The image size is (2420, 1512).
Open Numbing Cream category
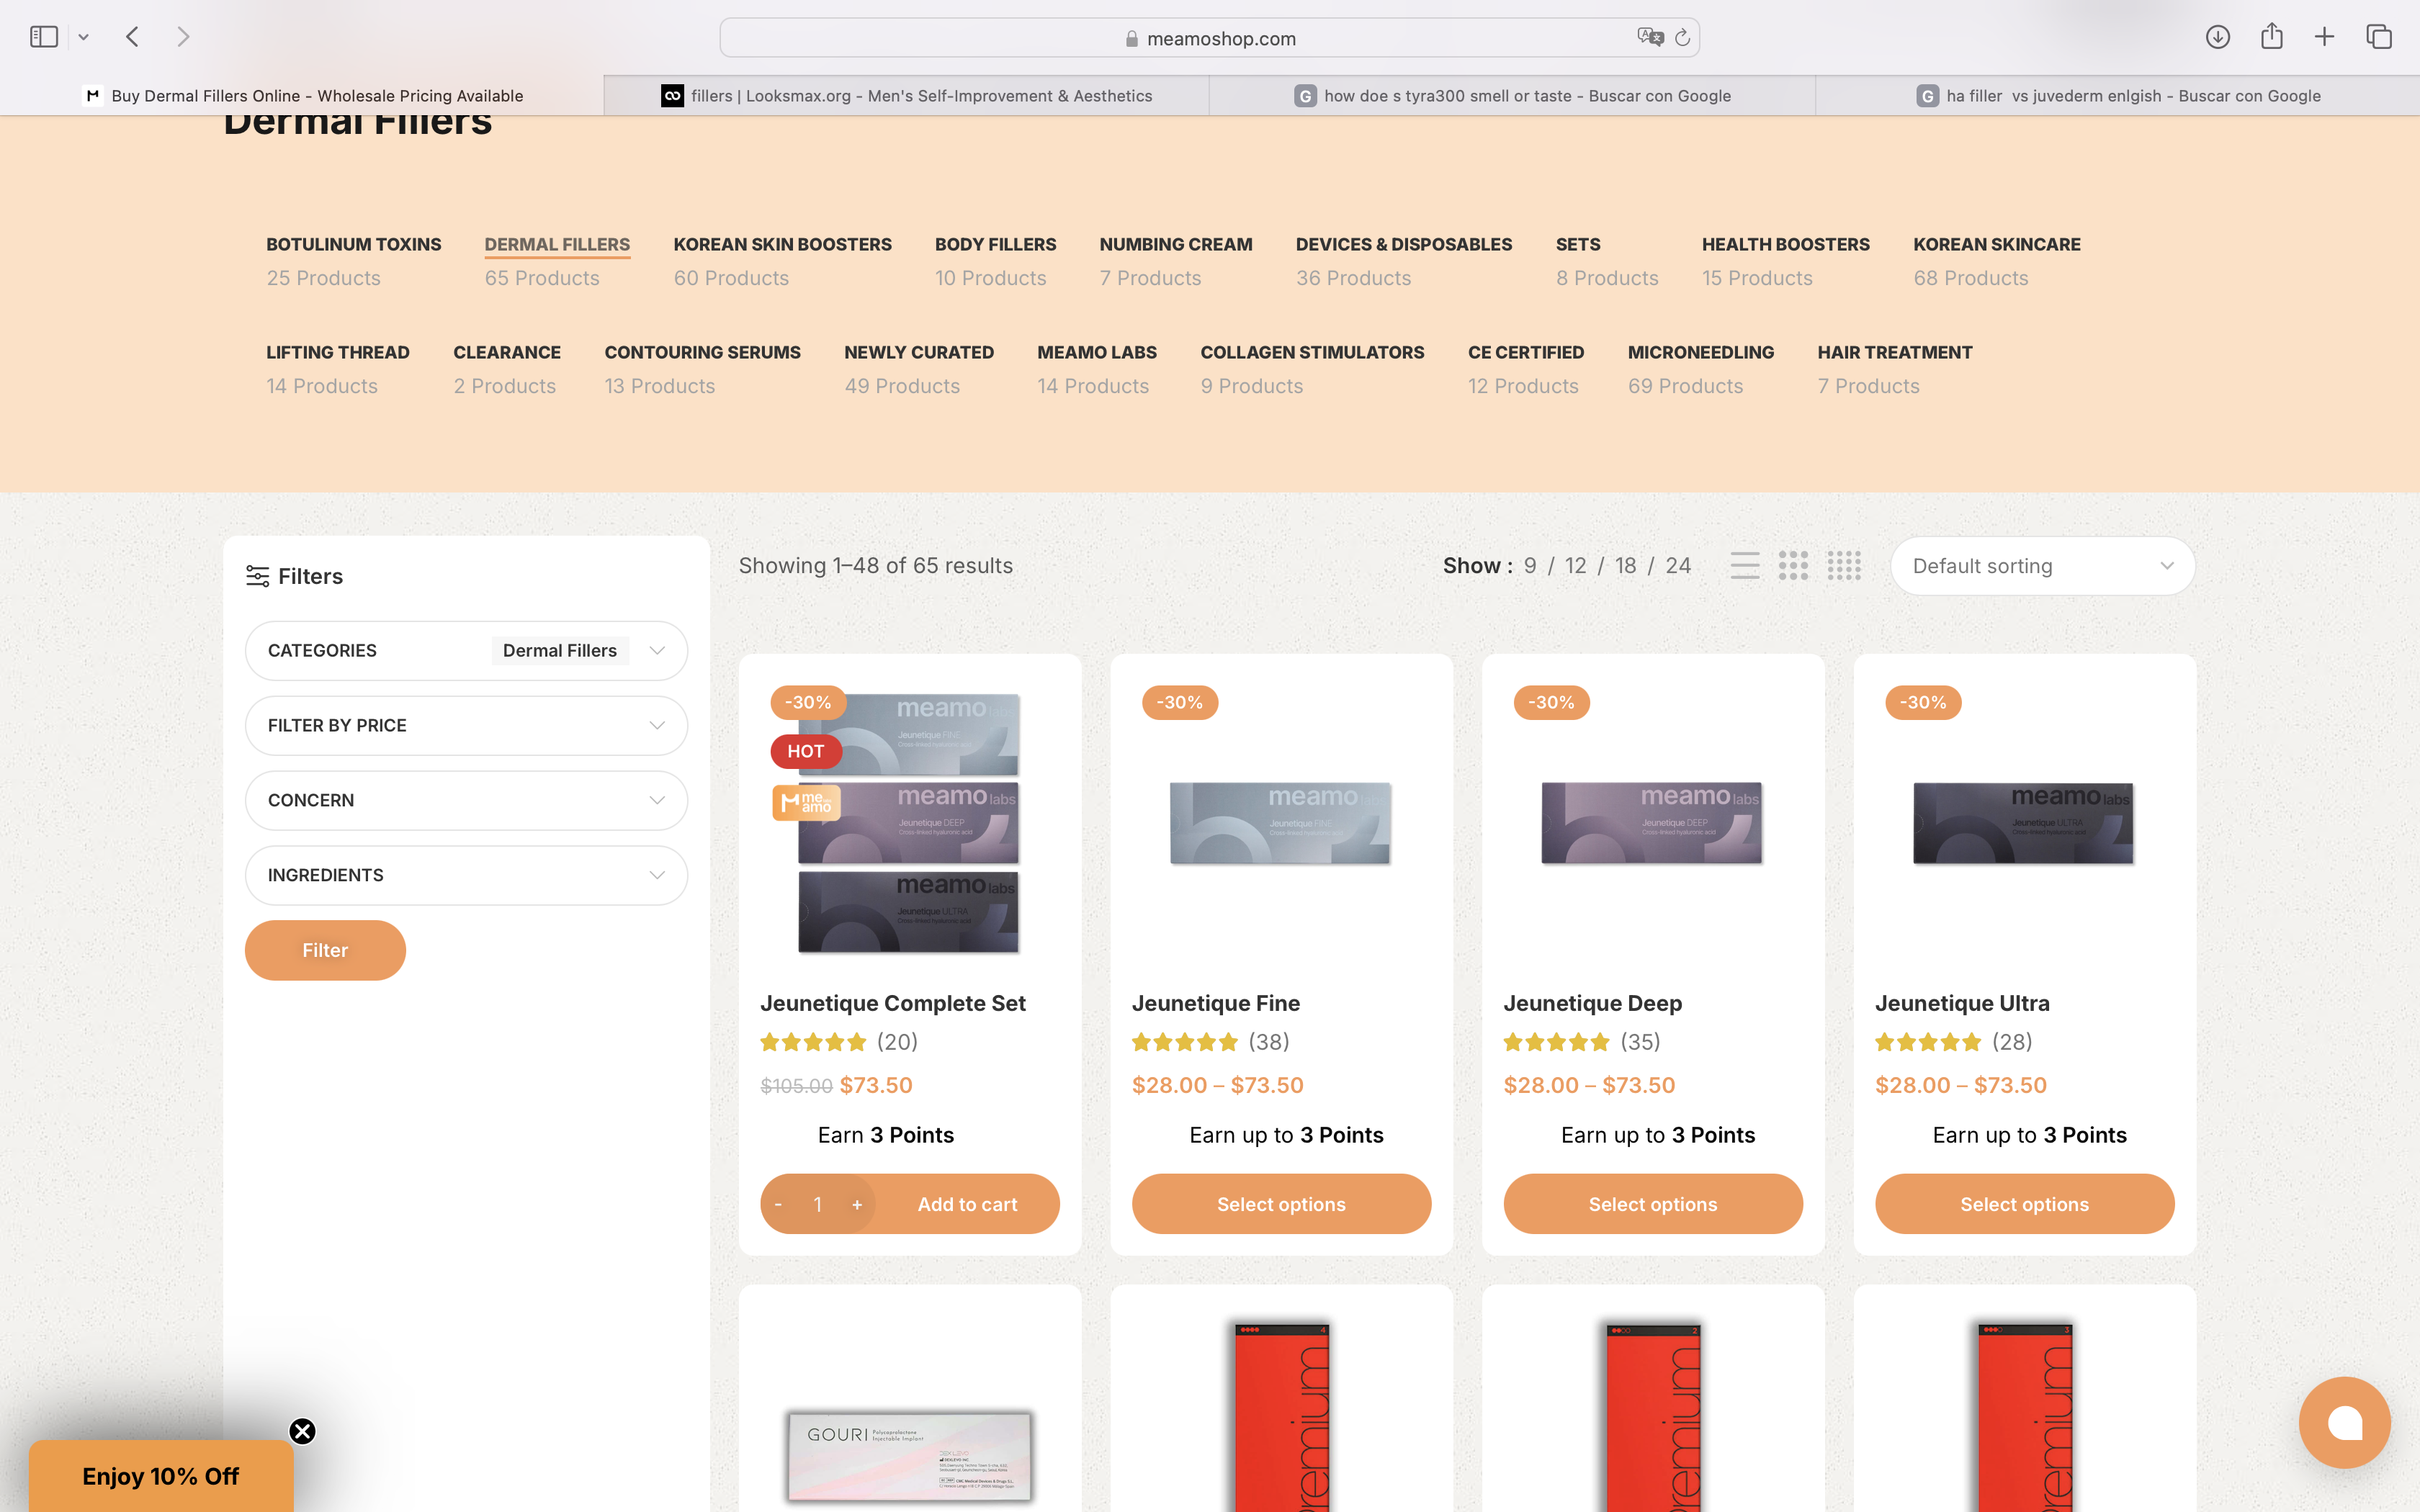click(x=1175, y=244)
